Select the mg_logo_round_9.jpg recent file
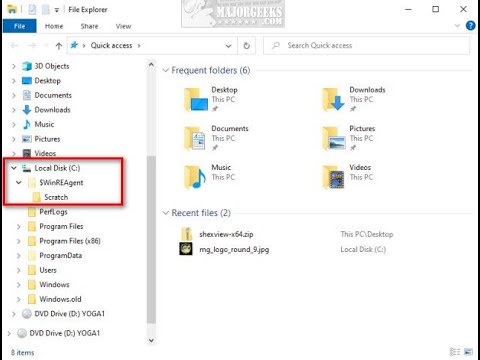The width and height of the screenshot is (480, 360). click(x=234, y=249)
